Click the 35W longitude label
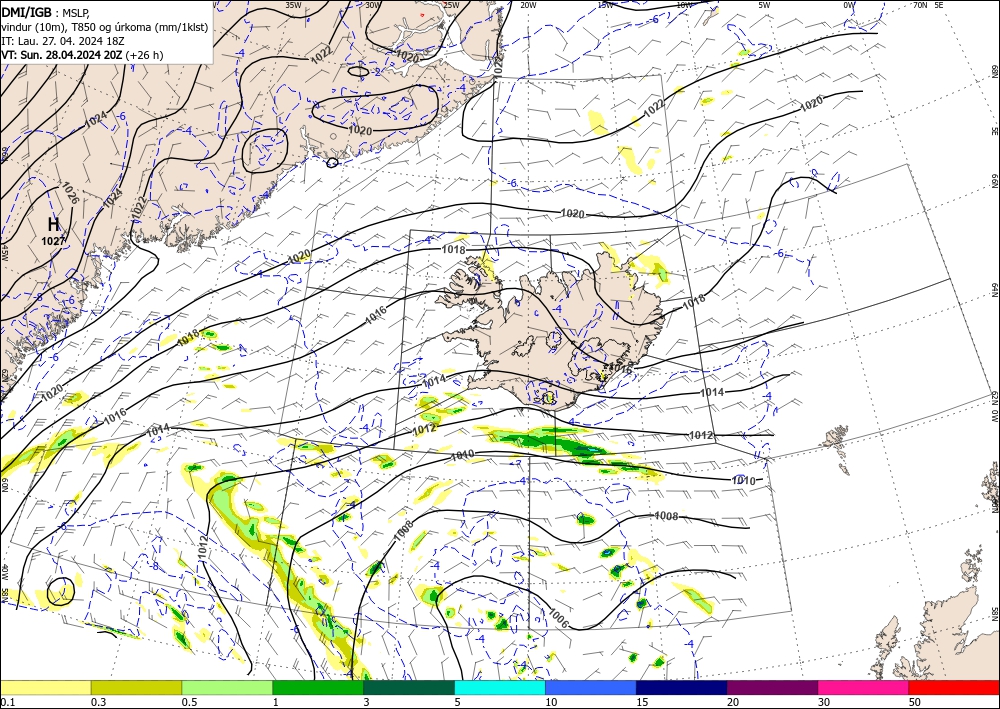This screenshot has height=709, width=1000. pyautogui.click(x=293, y=4)
